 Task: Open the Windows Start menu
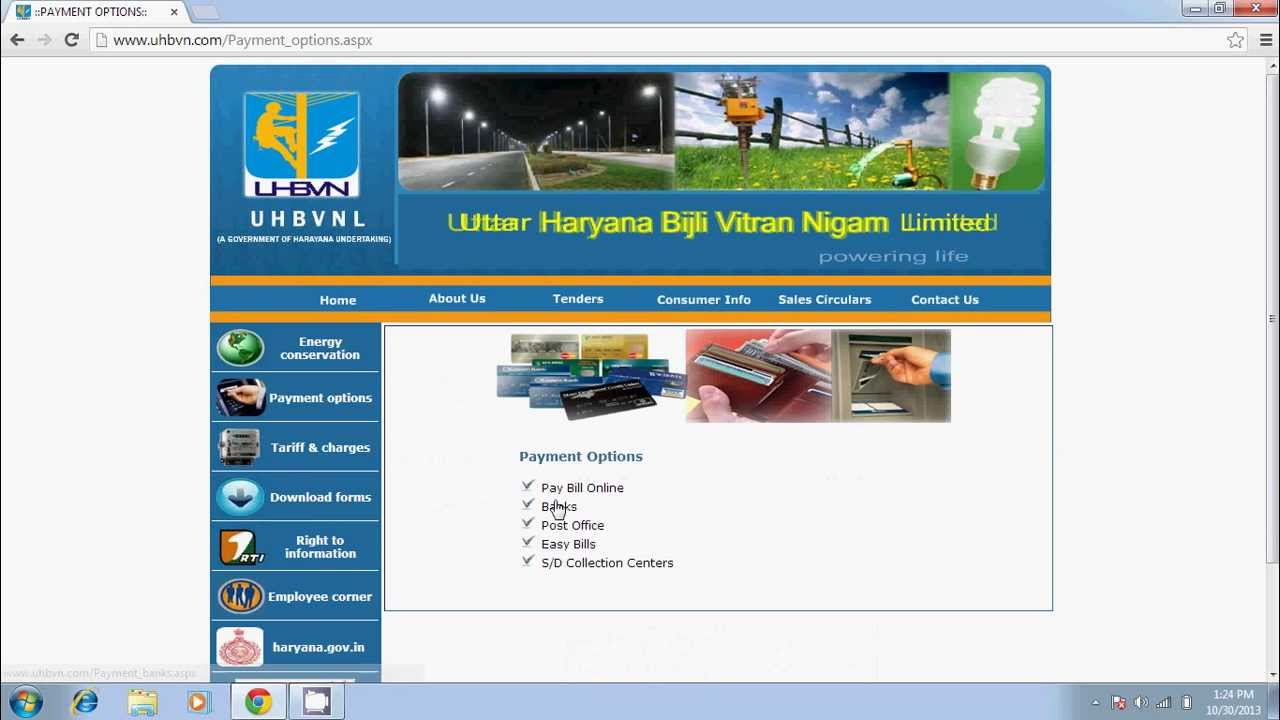(x=26, y=702)
